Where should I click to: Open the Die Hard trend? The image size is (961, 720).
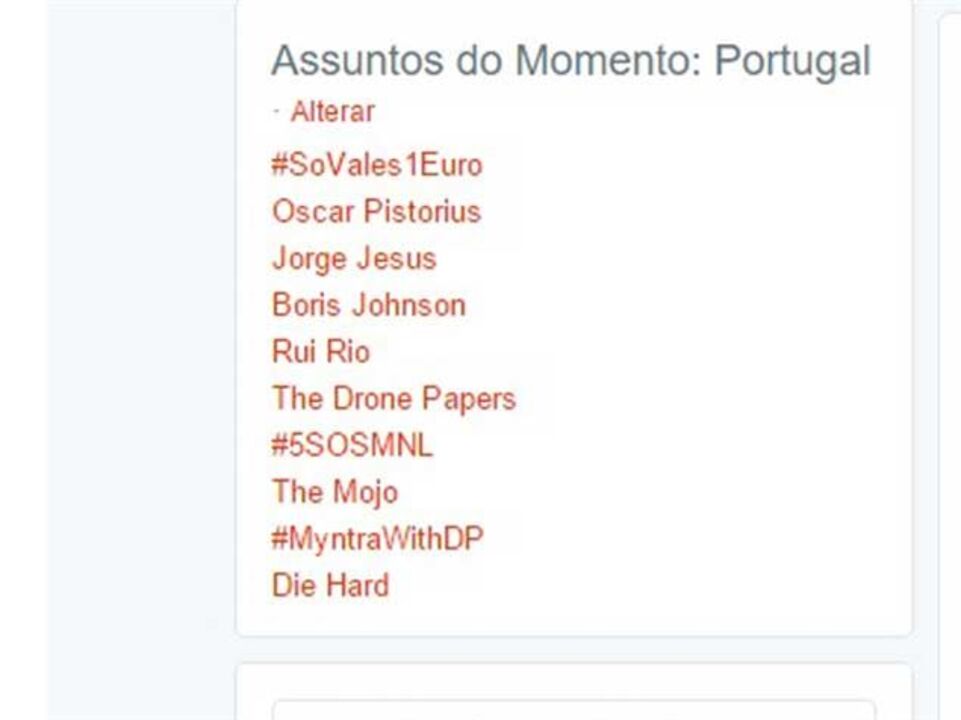coord(330,585)
